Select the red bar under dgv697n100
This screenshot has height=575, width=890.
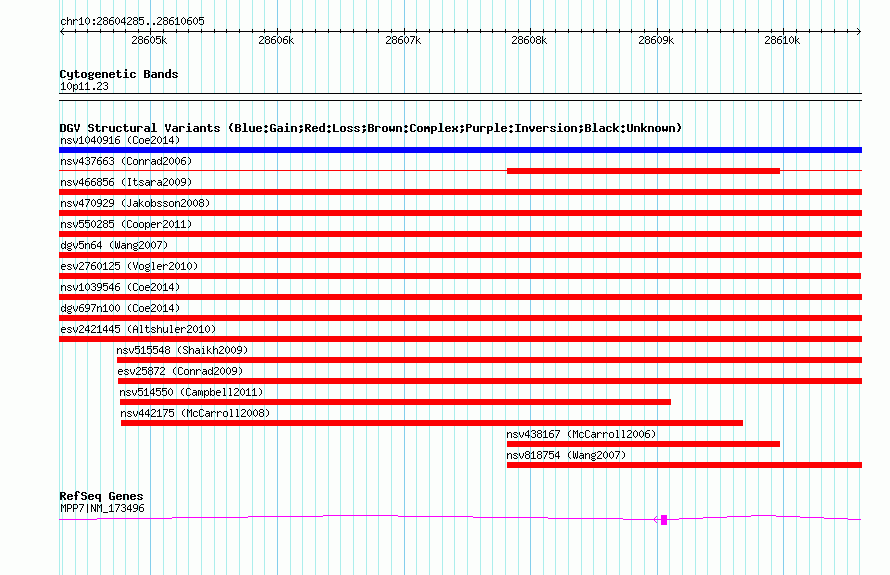point(460,318)
